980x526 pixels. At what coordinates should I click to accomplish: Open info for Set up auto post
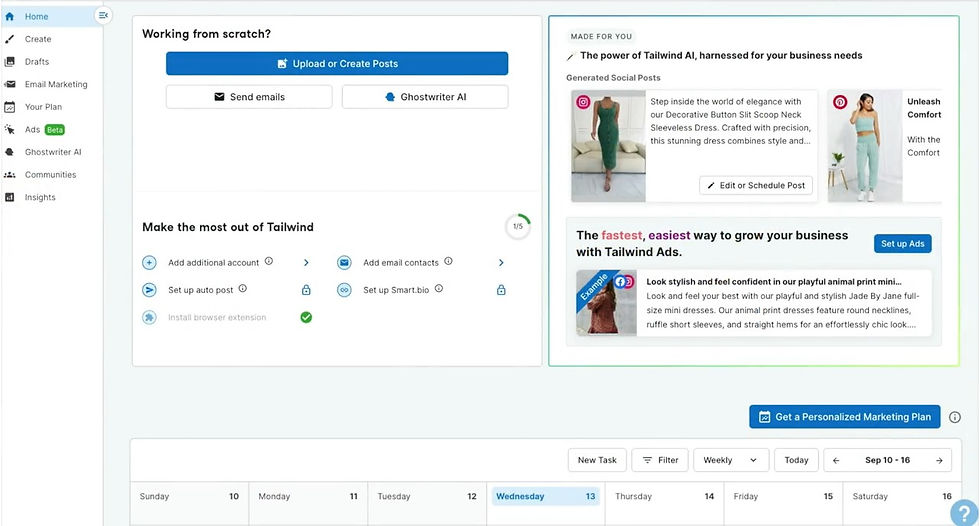click(242, 289)
